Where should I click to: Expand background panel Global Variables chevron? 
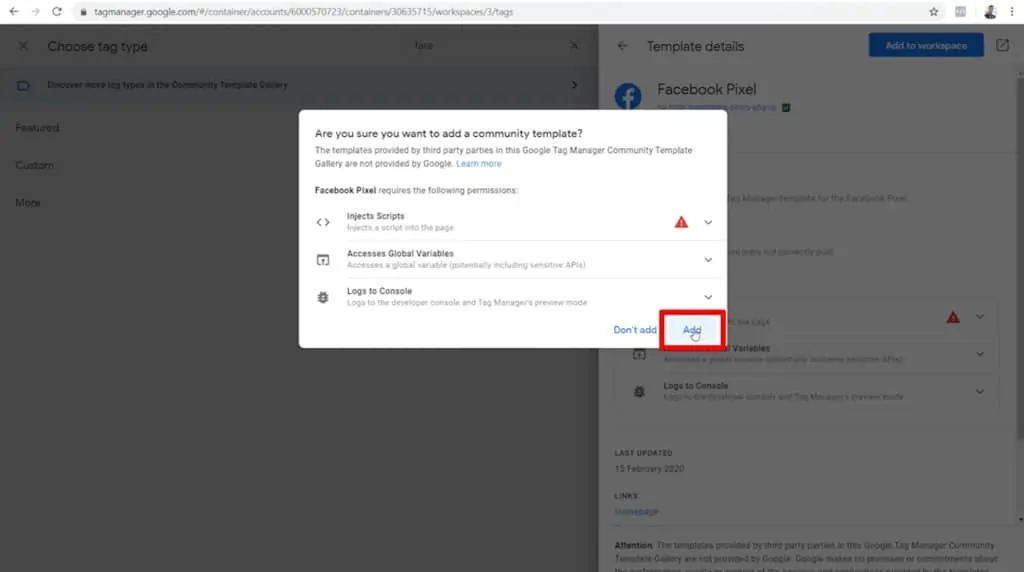[980, 354]
